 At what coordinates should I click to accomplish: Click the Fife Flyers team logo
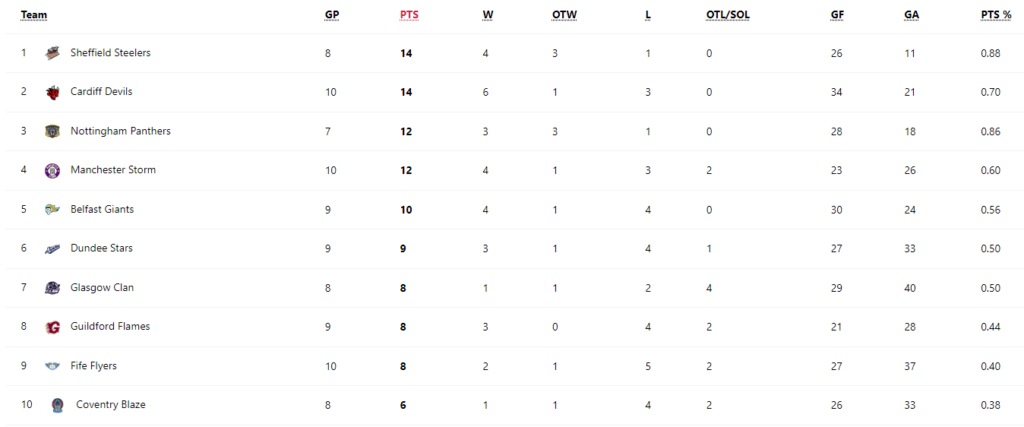[52, 366]
